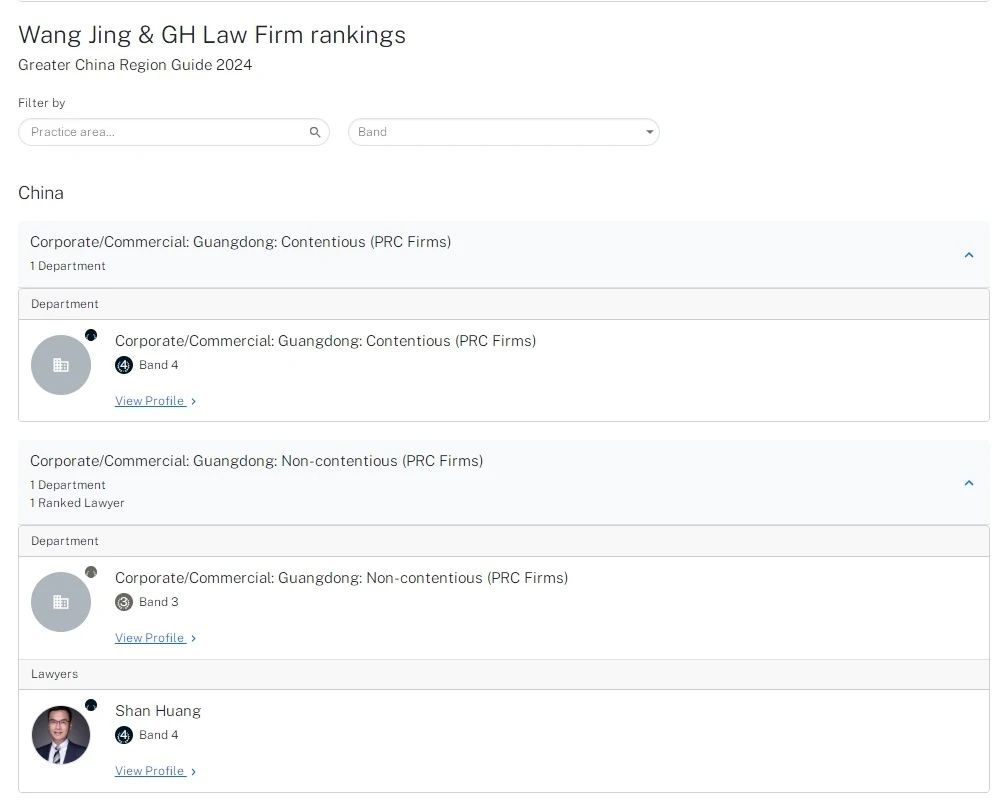Click the building avatar for Contentious department
This screenshot has height=803, width=1003.
(x=61, y=365)
